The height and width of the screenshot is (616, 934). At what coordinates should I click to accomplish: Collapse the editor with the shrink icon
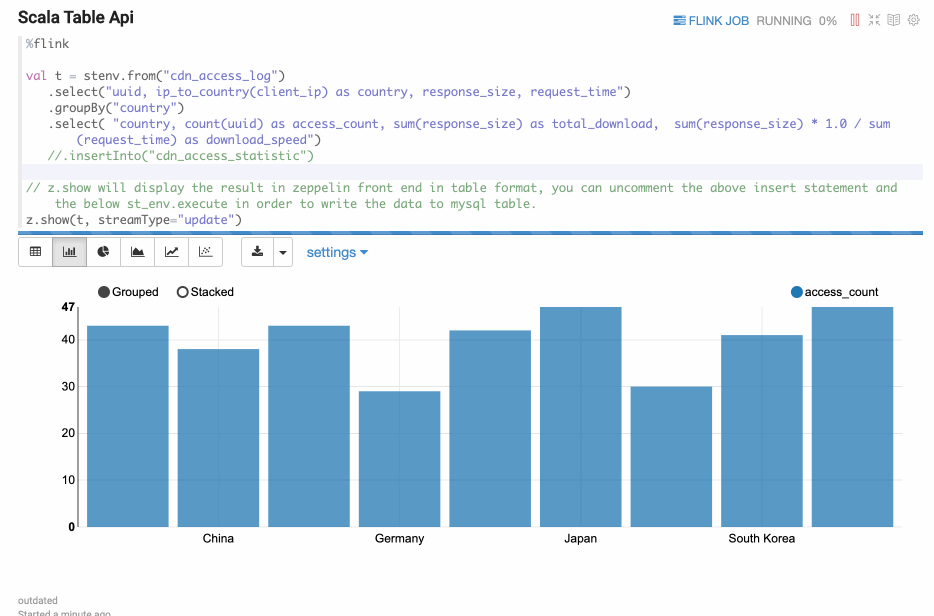tap(875, 20)
